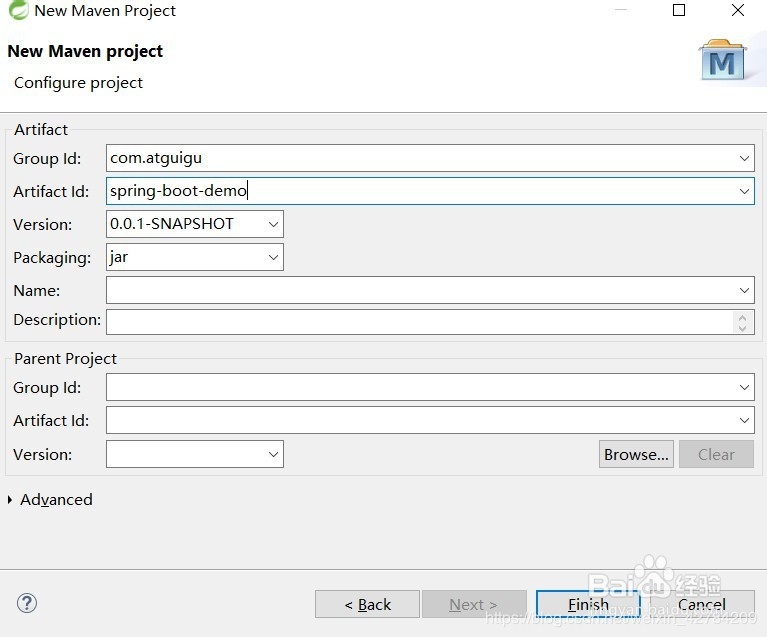The width and height of the screenshot is (767, 637).
Task: Click the Spring icon in title bar
Action: 17,11
